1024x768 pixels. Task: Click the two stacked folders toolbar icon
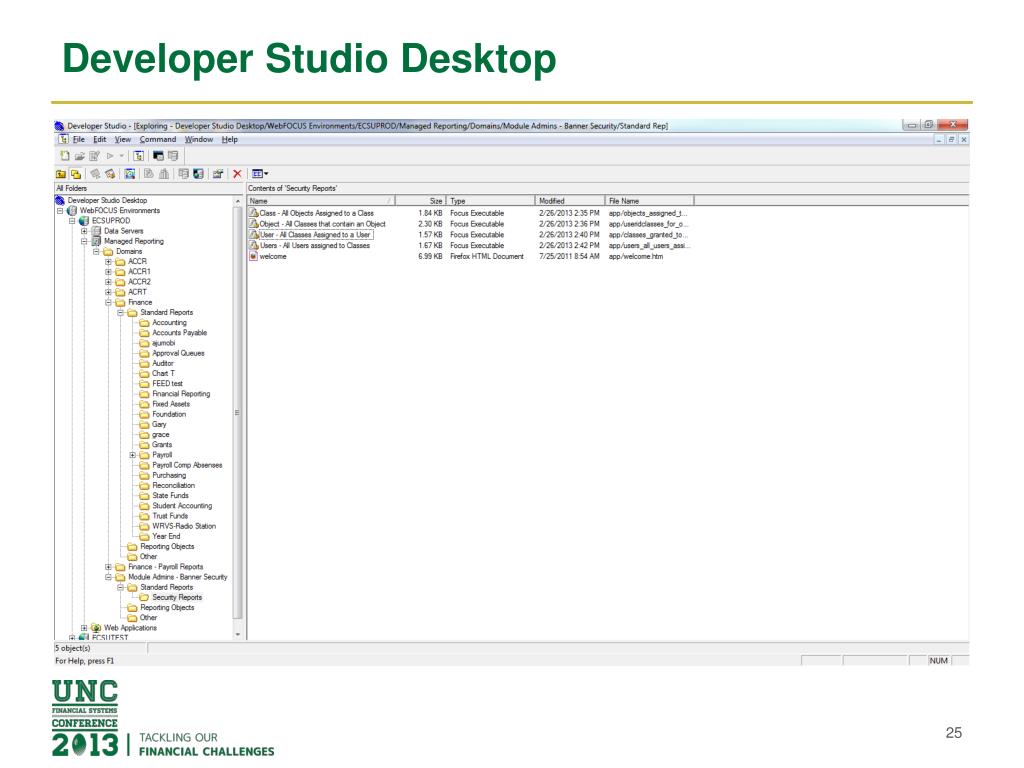click(76, 174)
